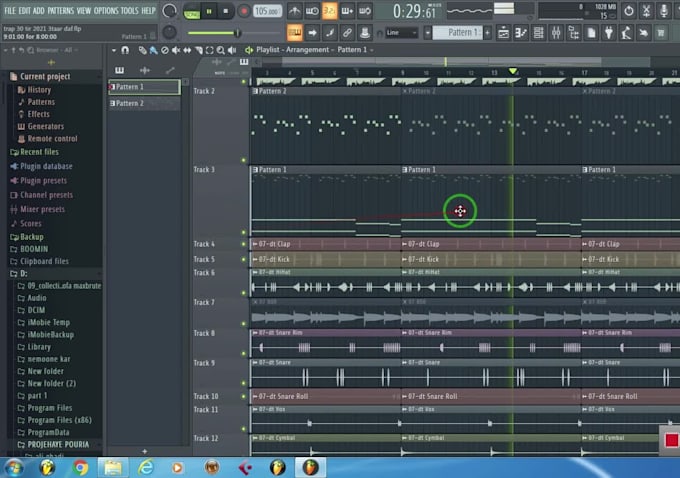680x478 pixels.
Task: Toggle loop recording icon
Action: pos(365,11)
